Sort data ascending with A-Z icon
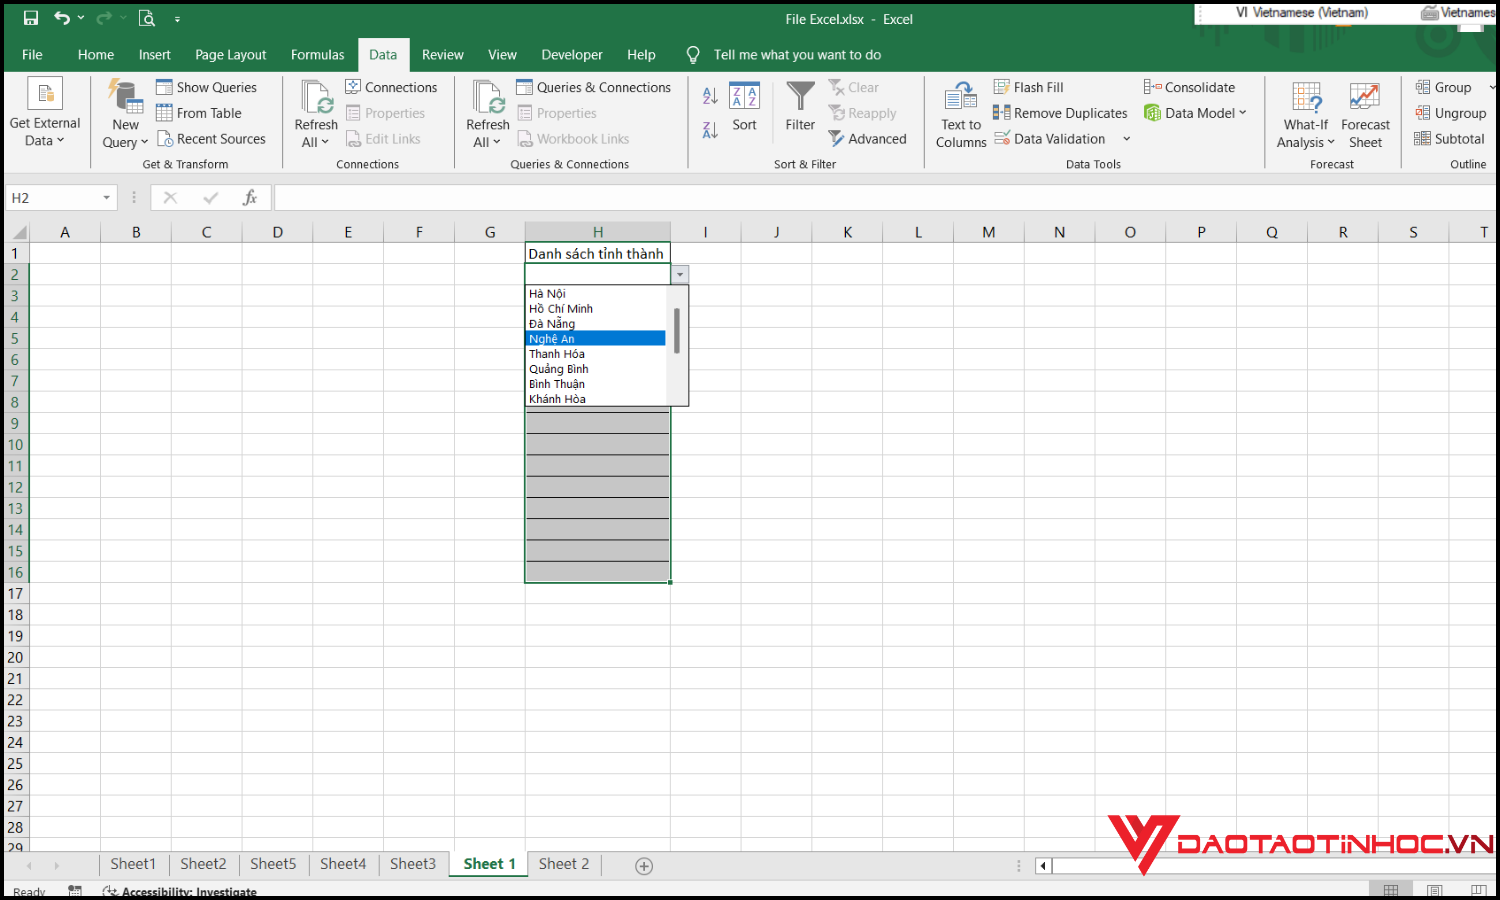This screenshot has width=1500, height=900. click(x=709, y=94)
